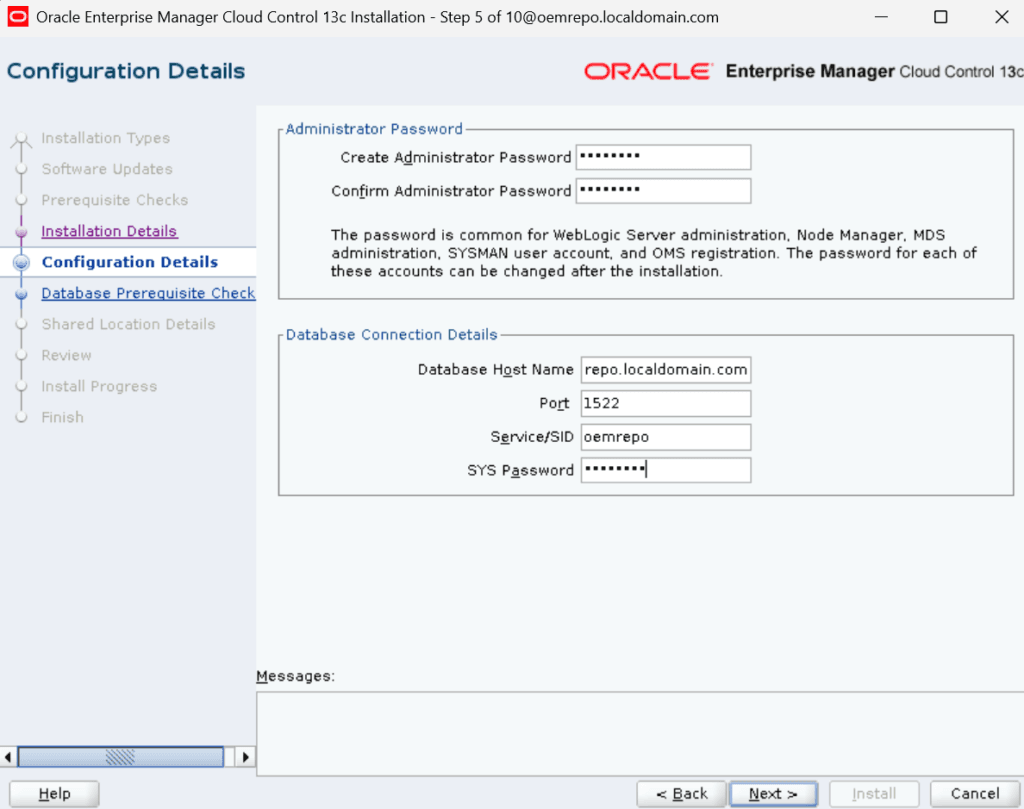The image size is (1024, 809).
Task: Click right arrow of sidebar horizontal scrollbar
Action: pyautogui.click(x=246, y=757)
